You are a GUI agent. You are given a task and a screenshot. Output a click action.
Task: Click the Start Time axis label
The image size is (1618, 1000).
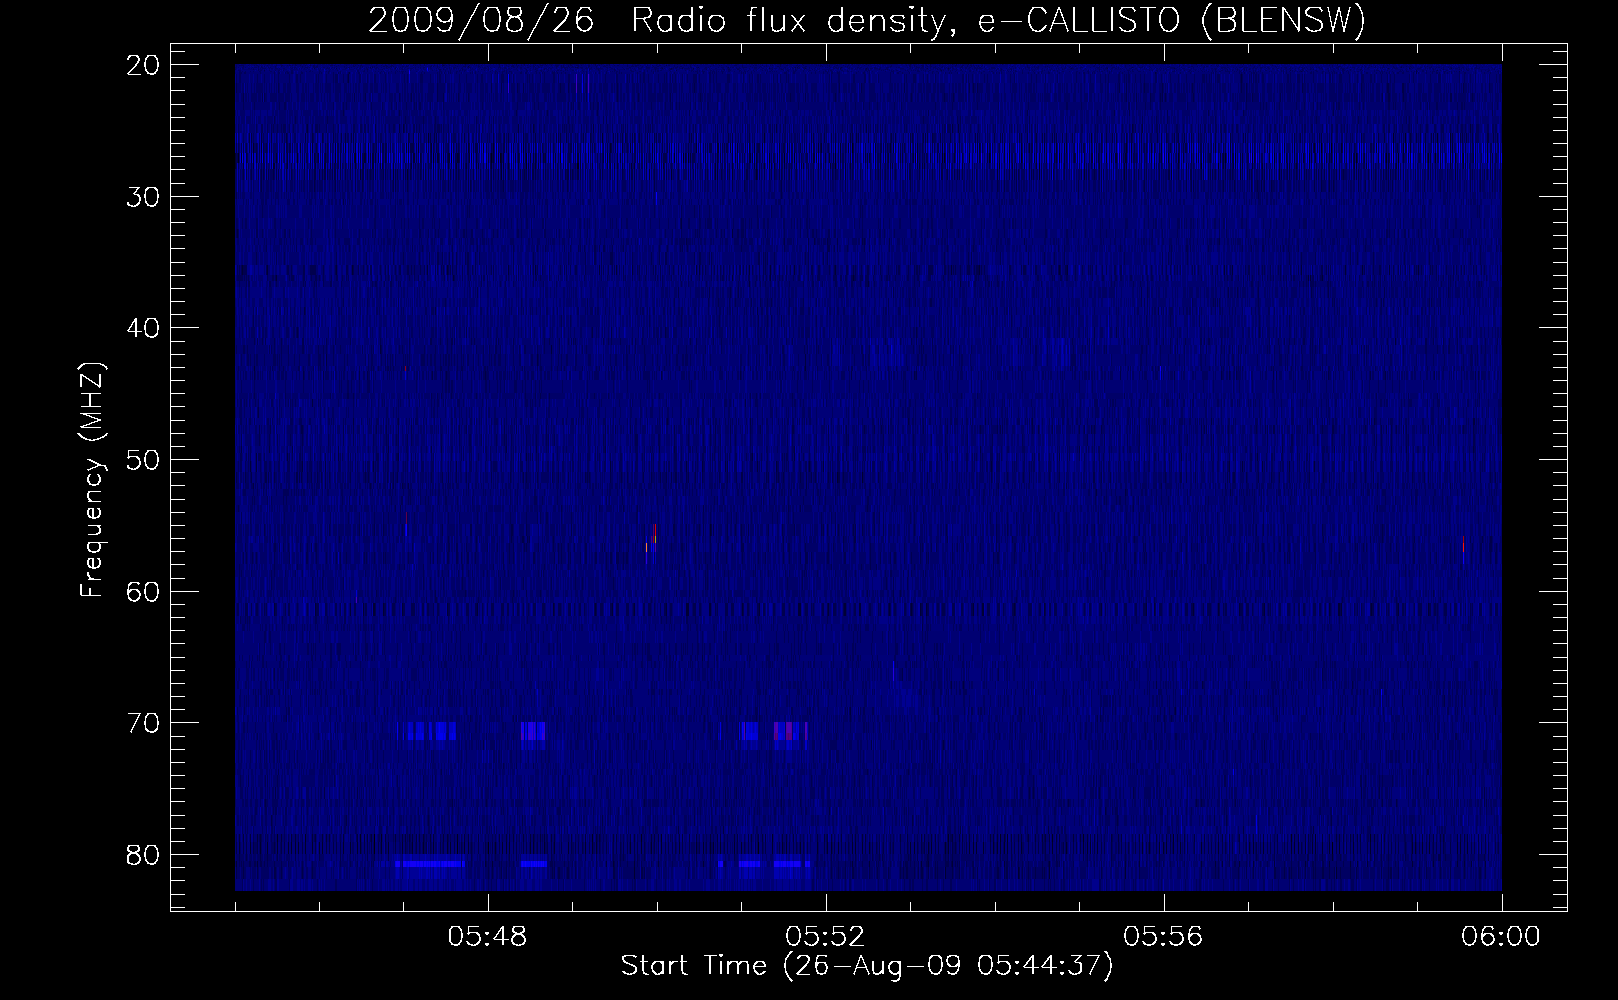867,966
